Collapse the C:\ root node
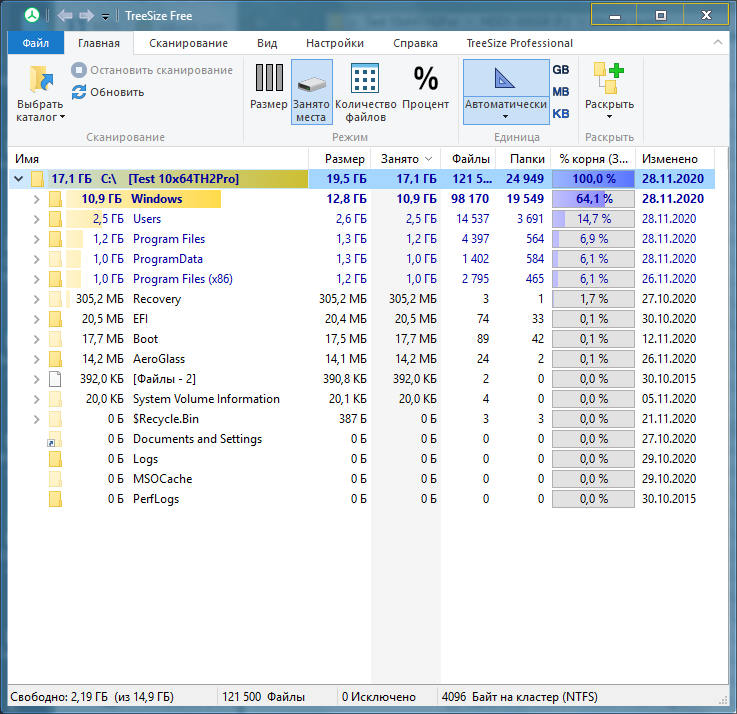This screenshot has width=737, height=714. 18,179
